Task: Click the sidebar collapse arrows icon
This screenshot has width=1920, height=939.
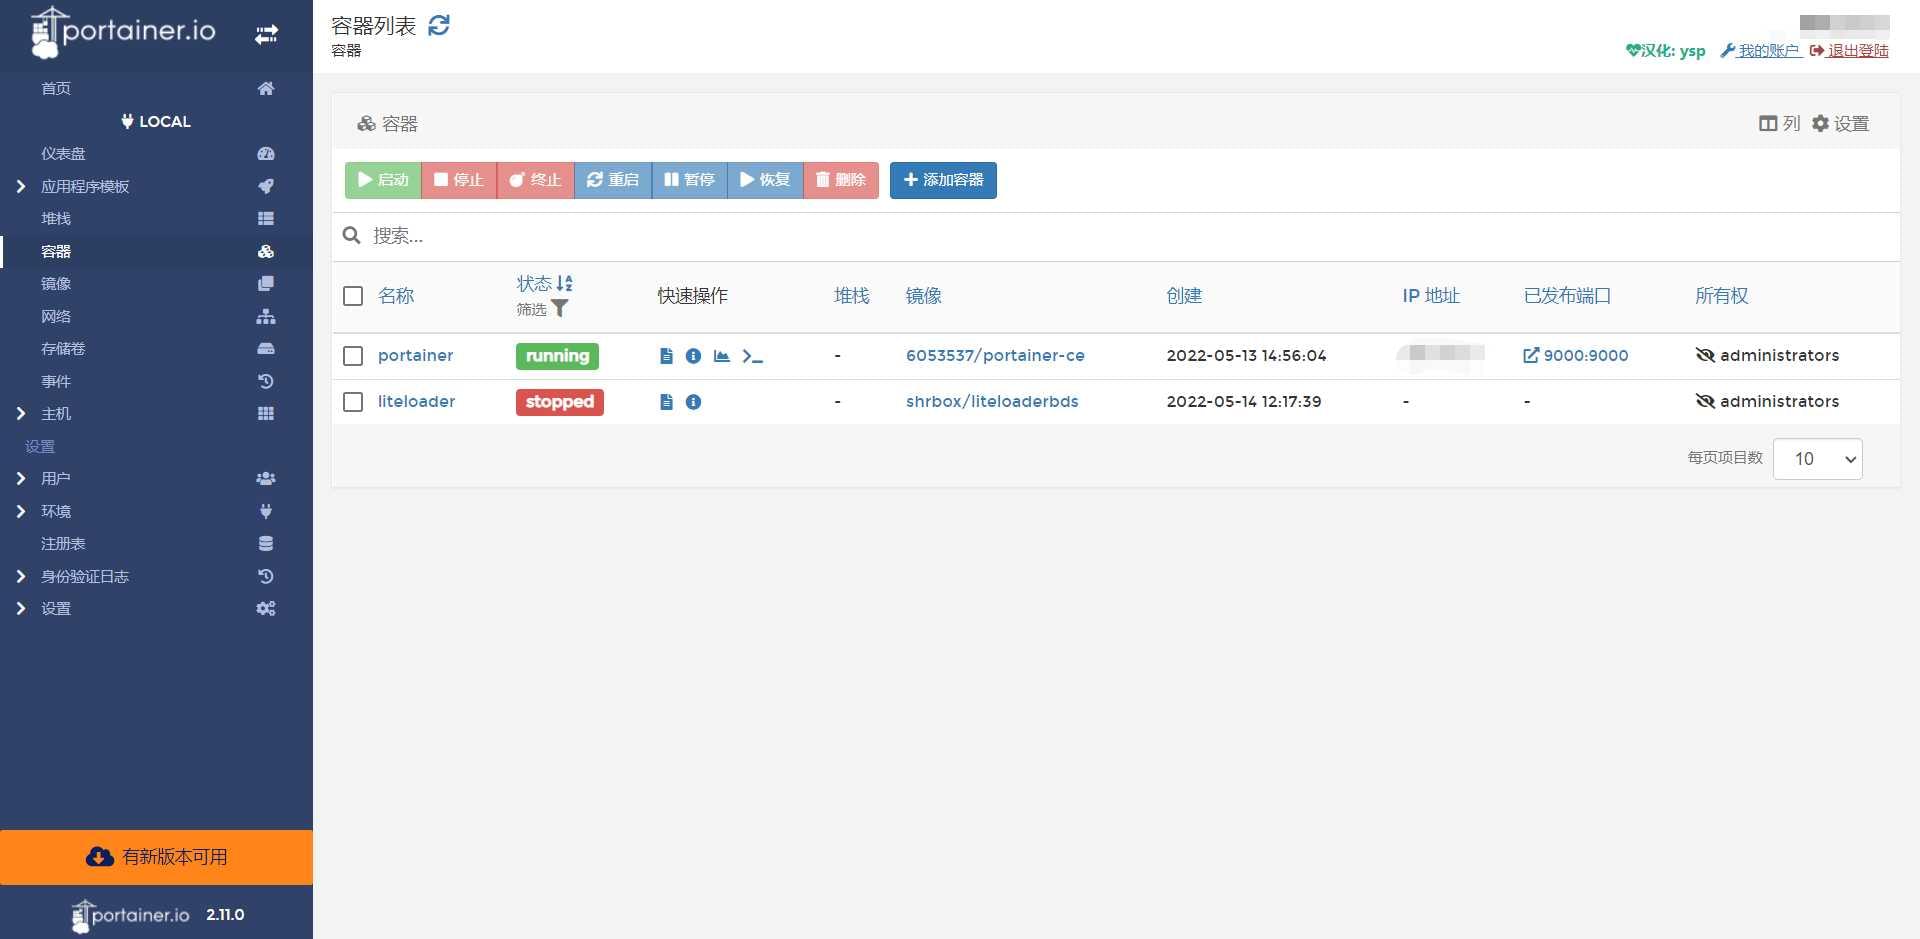Action: 266,35
